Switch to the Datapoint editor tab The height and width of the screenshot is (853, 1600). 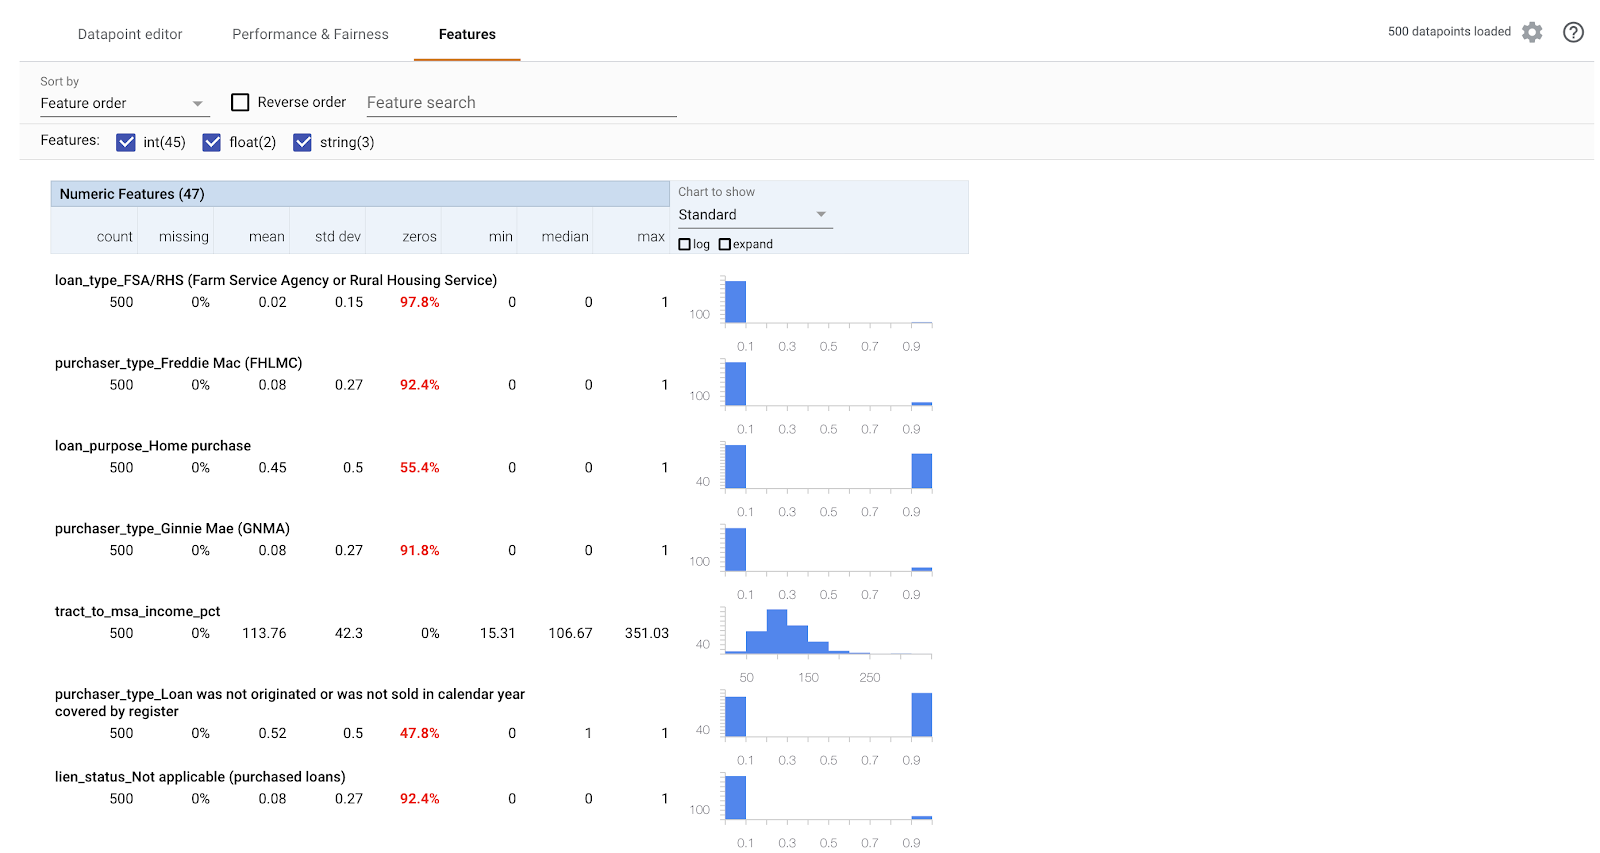130,34
